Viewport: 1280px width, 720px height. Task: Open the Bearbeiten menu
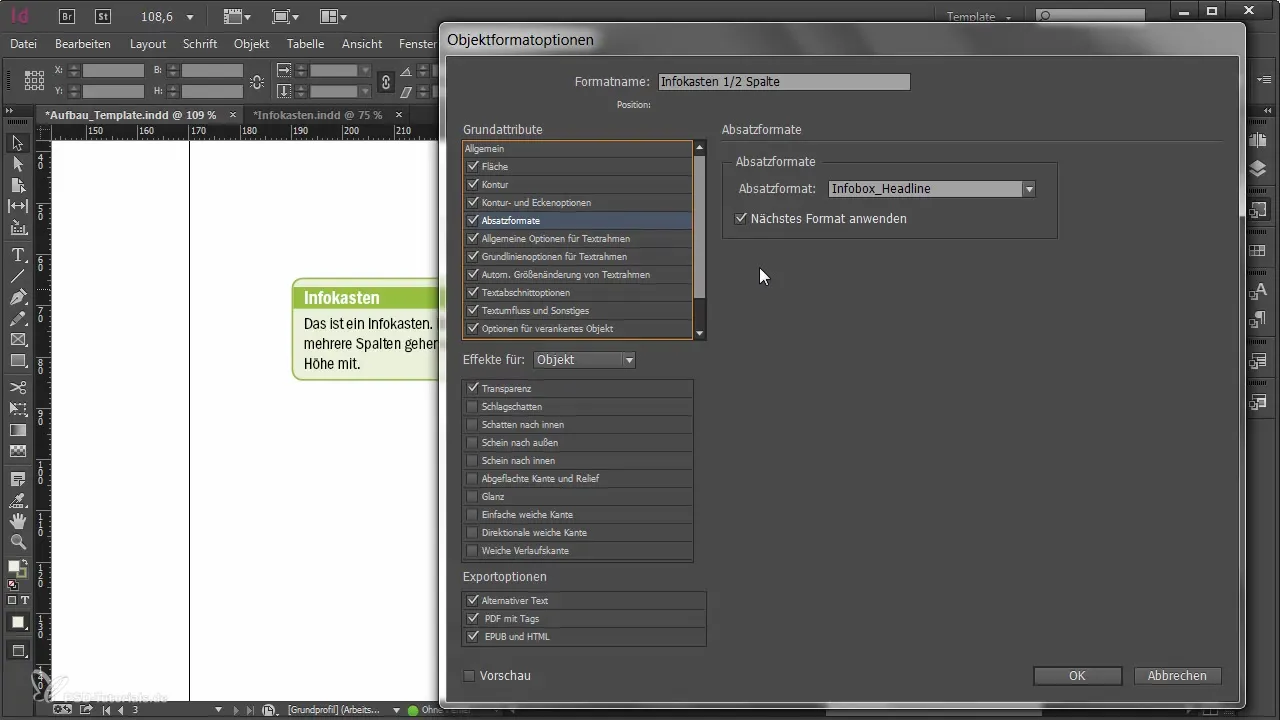coord(83,44)
